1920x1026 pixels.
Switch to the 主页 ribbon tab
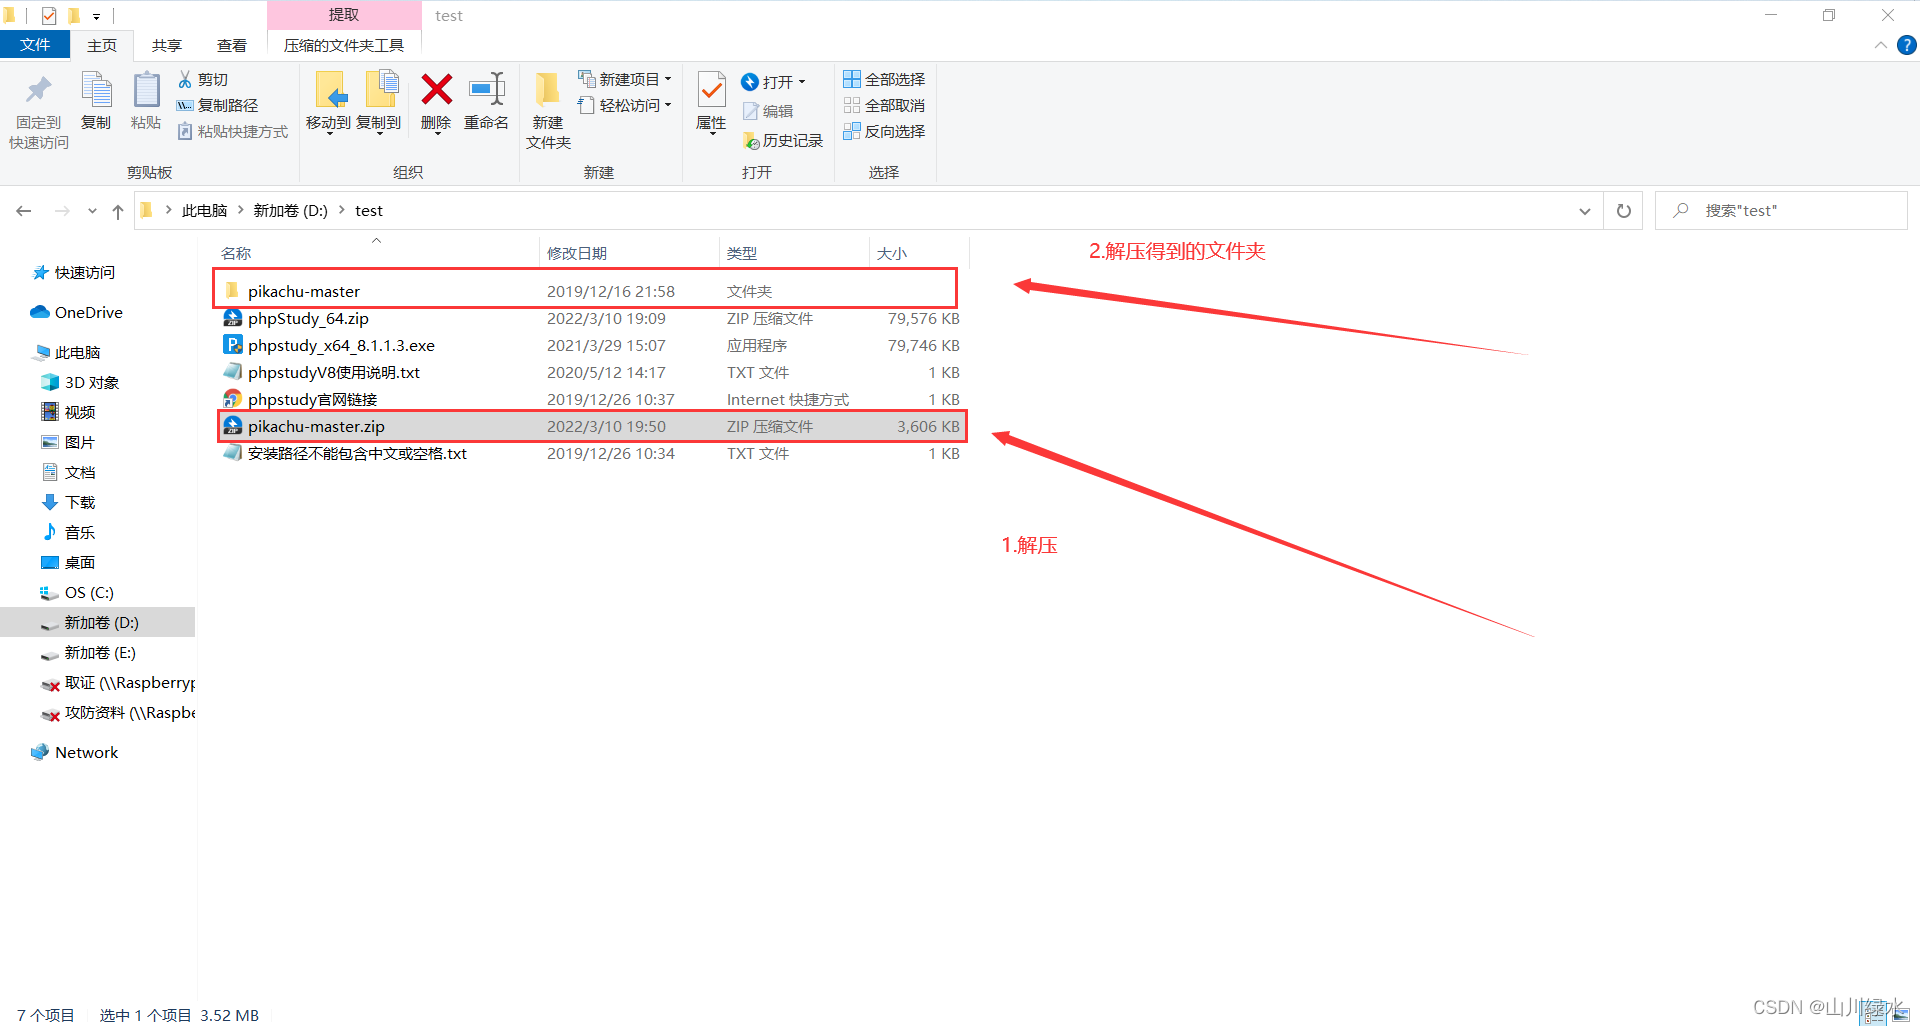tap(102, 45)
